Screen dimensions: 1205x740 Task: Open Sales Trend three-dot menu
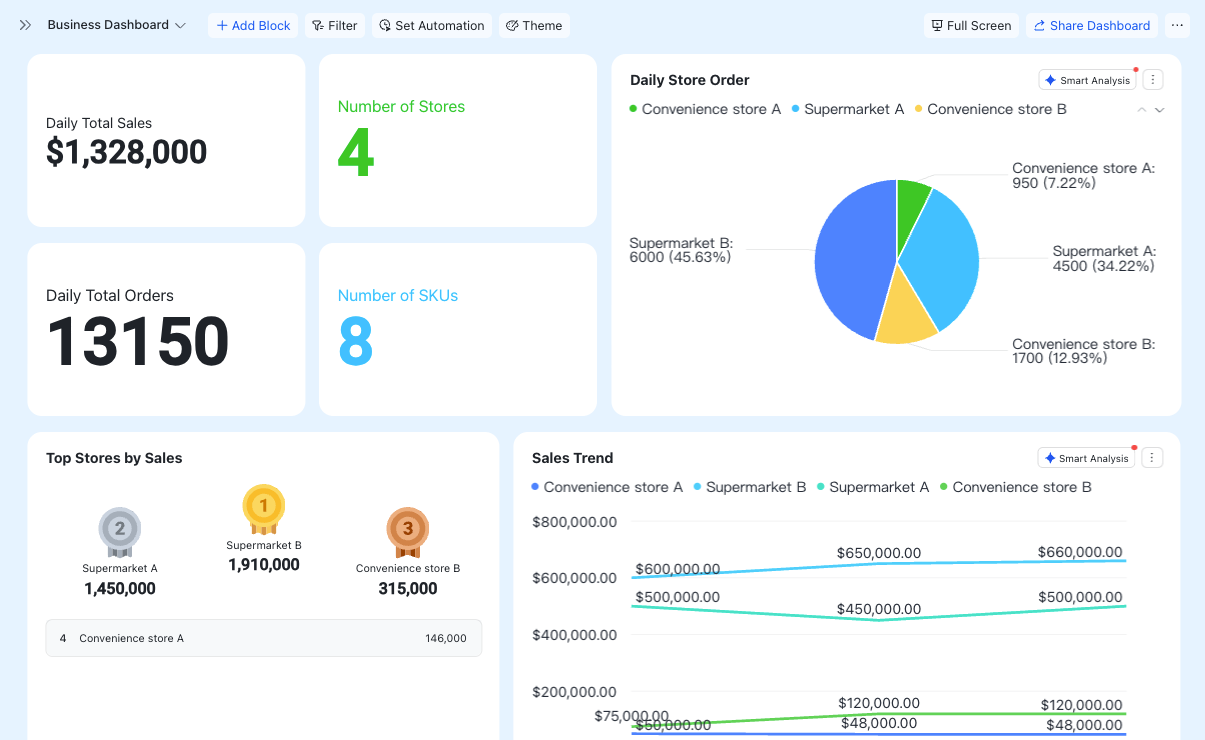point(1152,458)
